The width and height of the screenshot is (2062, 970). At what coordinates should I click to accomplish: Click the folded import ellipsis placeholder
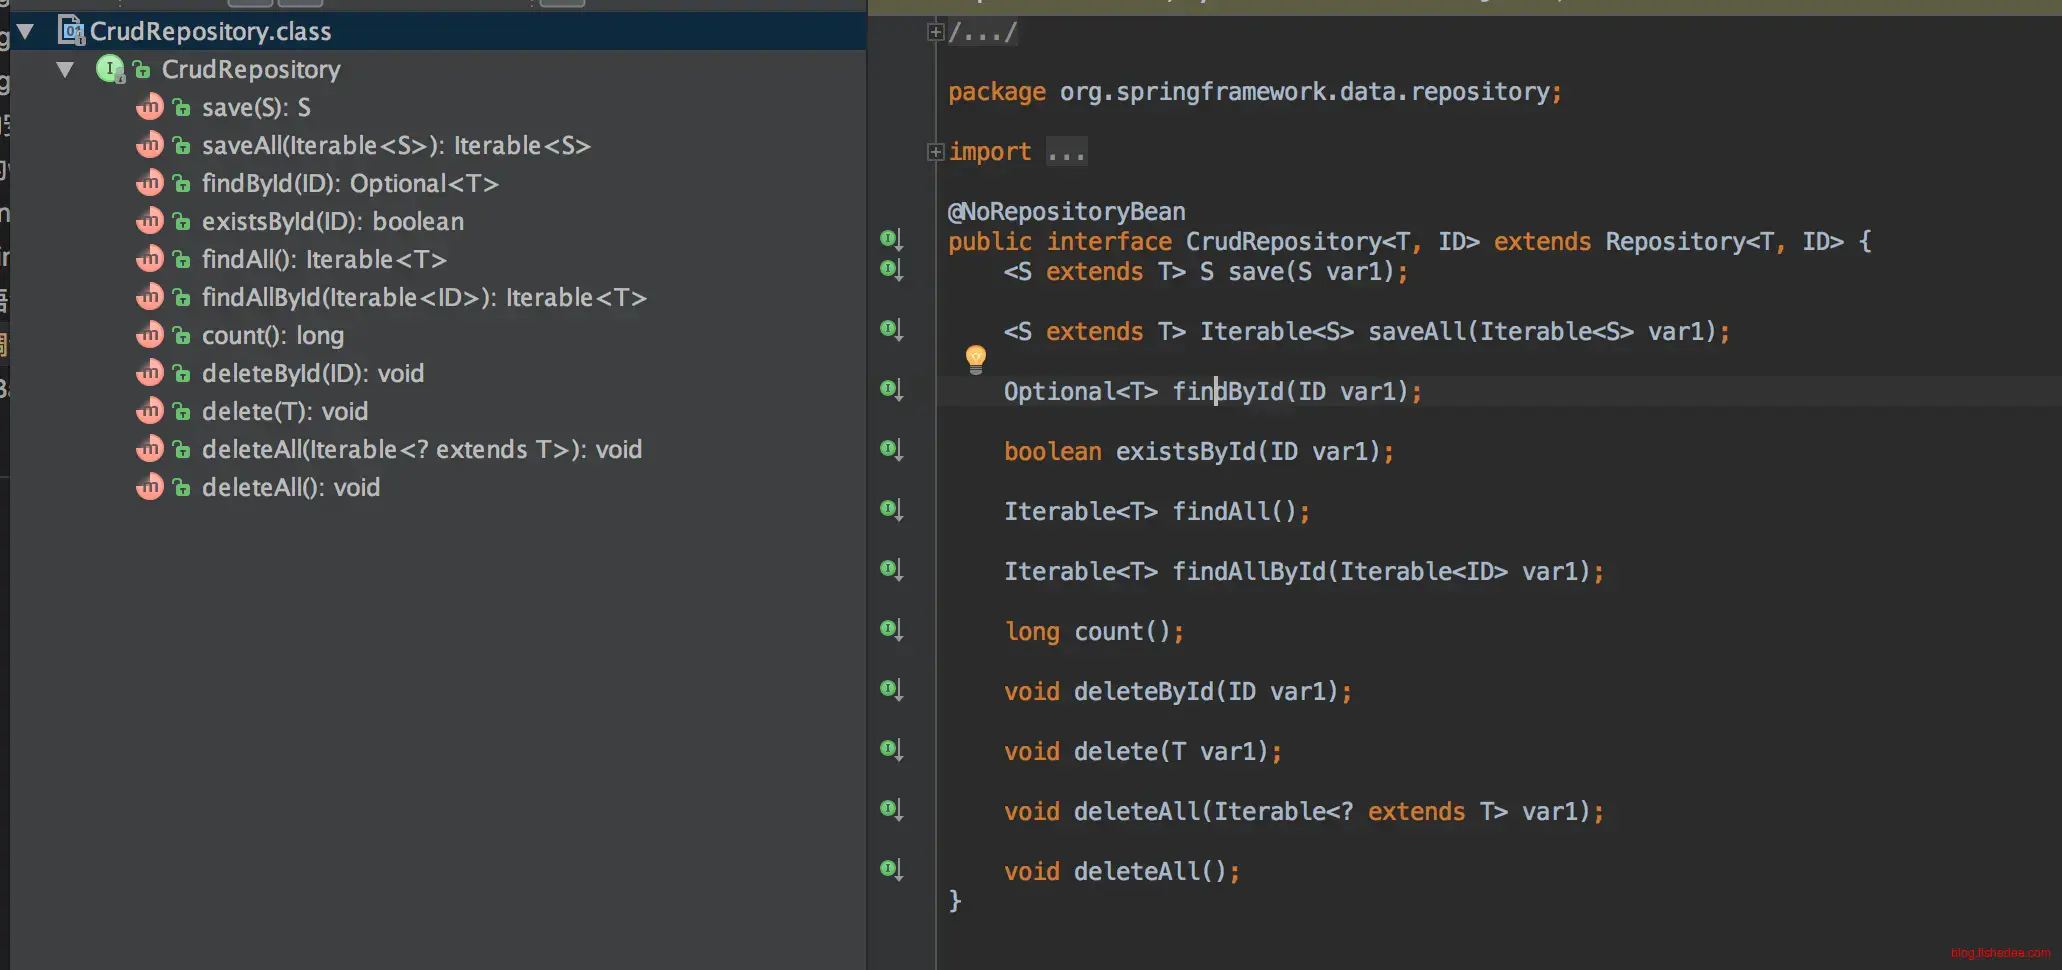click(x=1066, y=152)
